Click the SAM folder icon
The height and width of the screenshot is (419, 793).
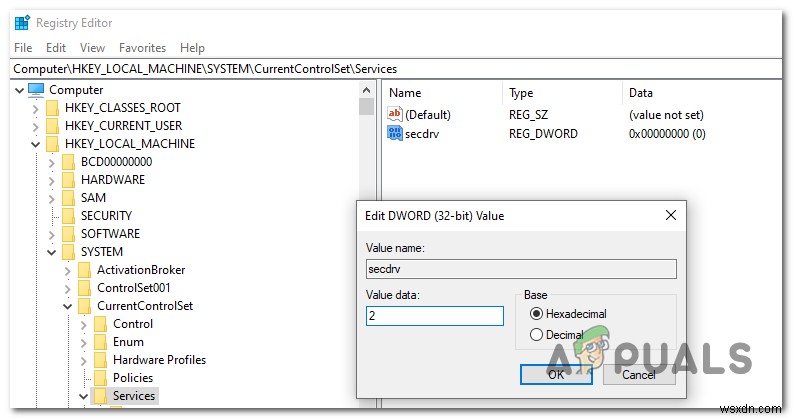click(x=69, y=198)
